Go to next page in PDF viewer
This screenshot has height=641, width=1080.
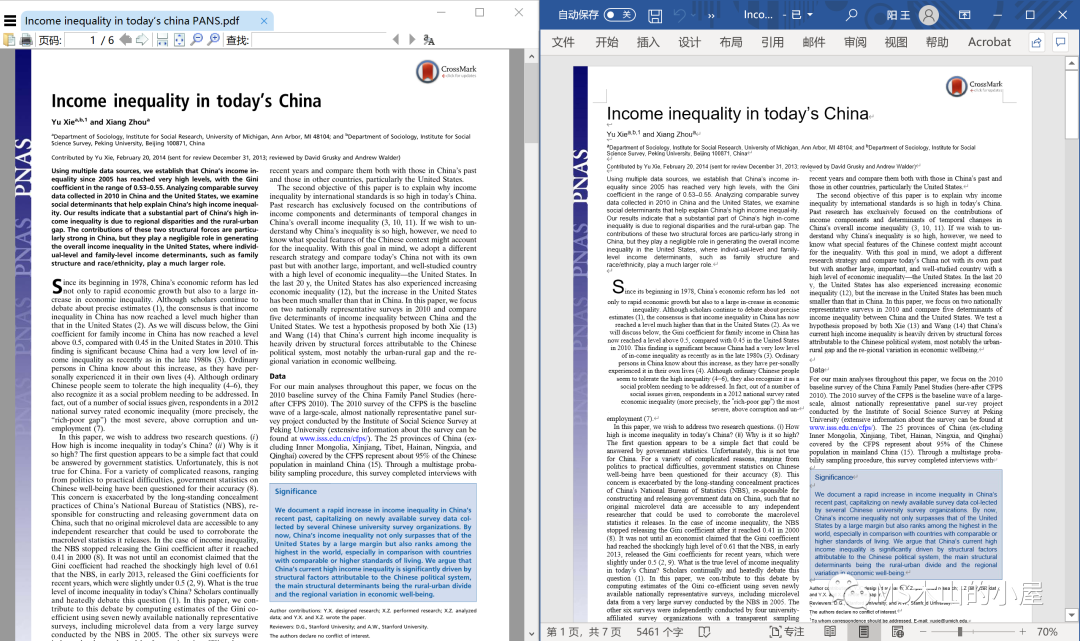point(141,39)
